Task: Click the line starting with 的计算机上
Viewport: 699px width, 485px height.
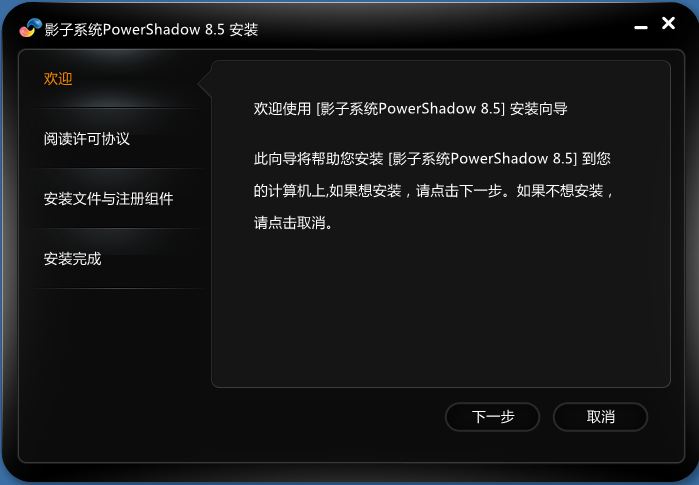Action: pyautogui.click(x=434, y=191)
